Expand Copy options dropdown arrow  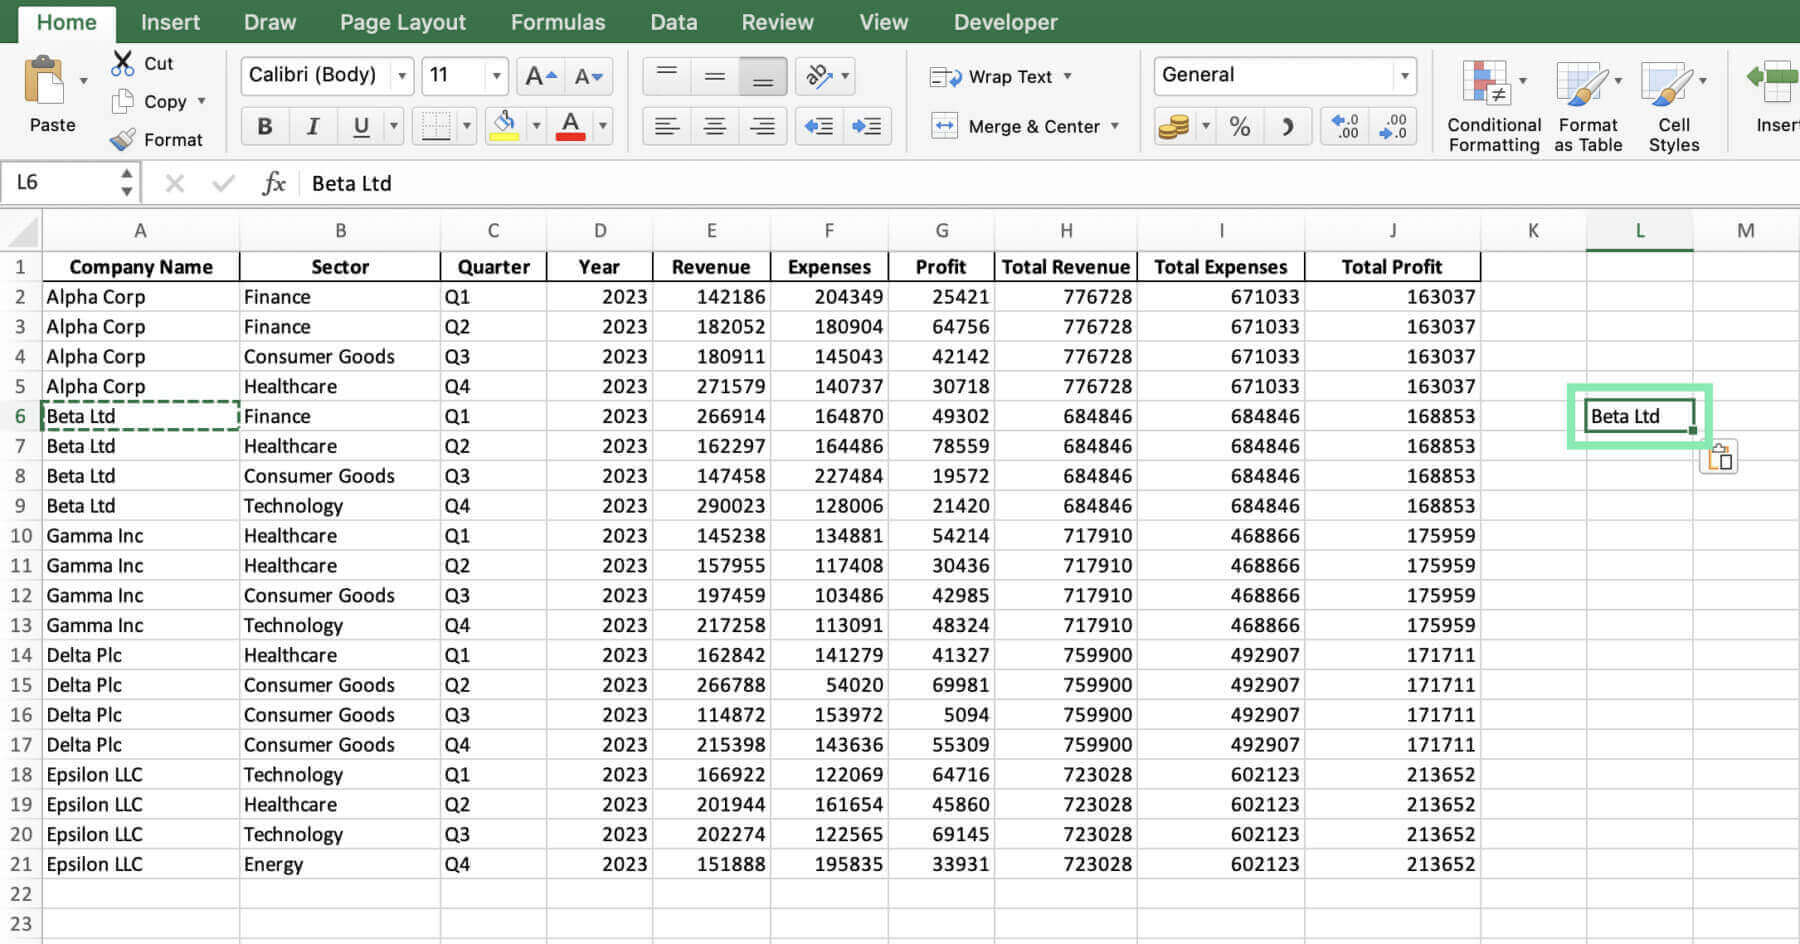(x=201, y=101)
